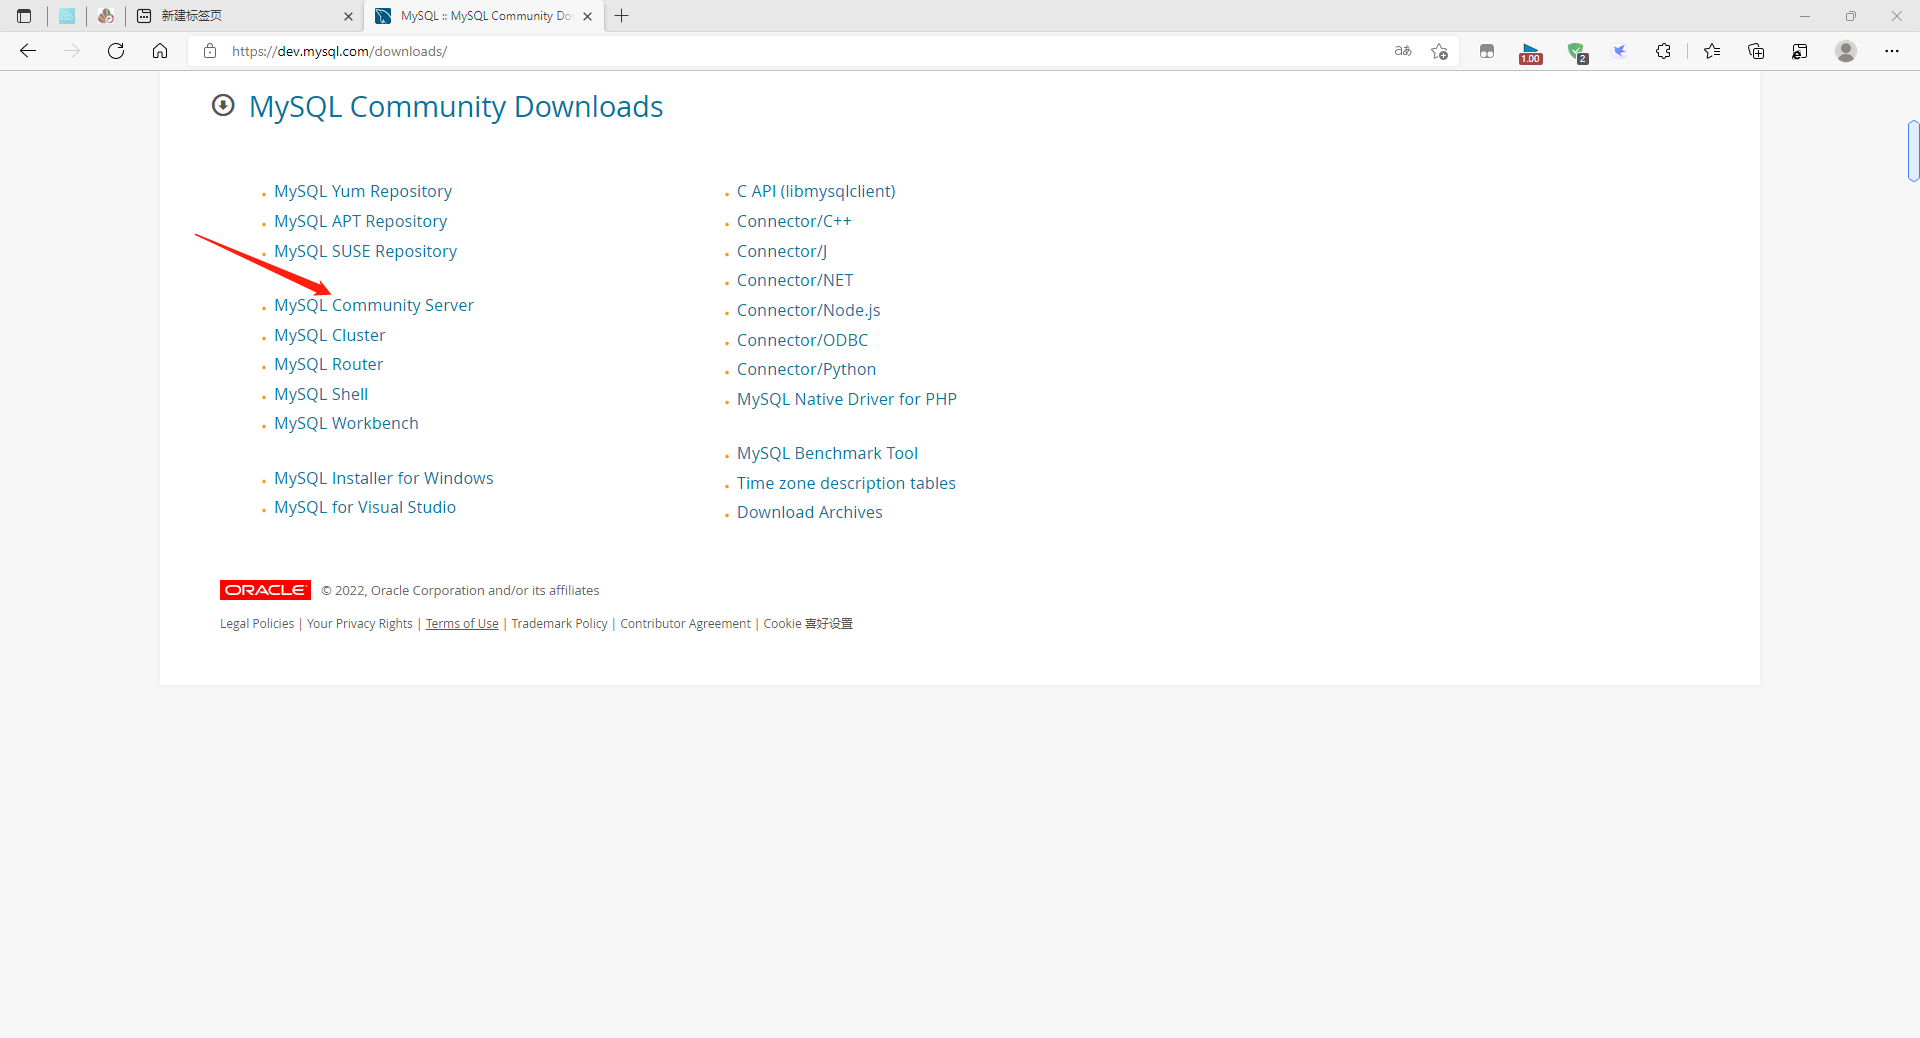Click the MySQL Community Downloads heading

(456, 106)
